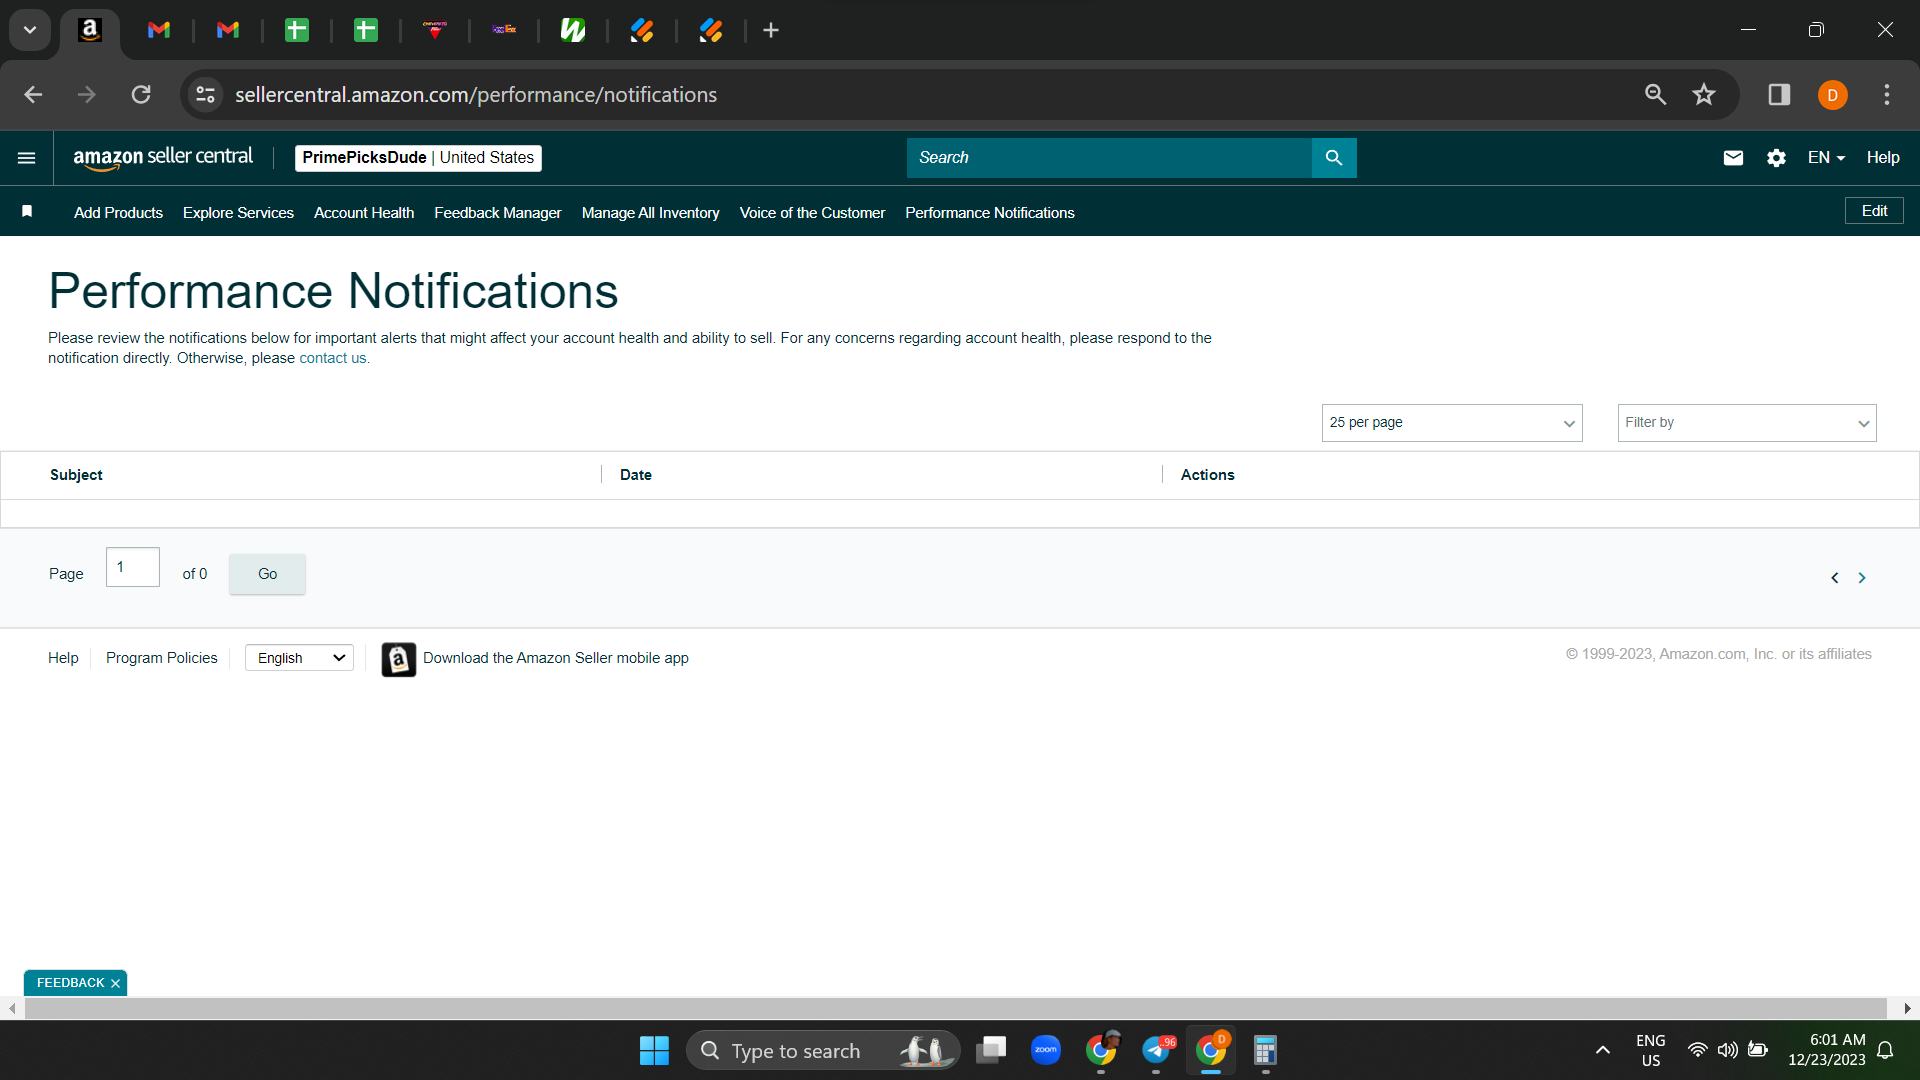Click the Date column header

coord(636,475)
